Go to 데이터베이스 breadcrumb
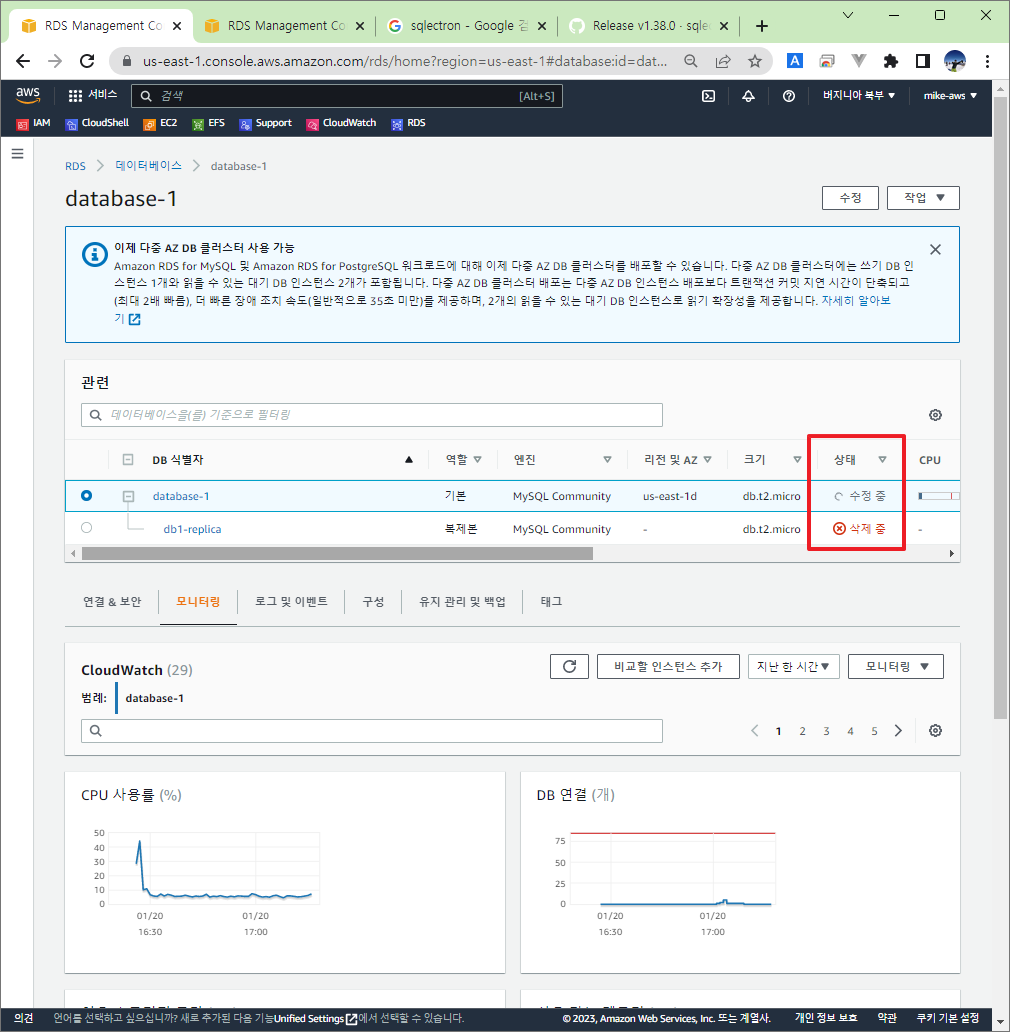This screenshot has width=1010, height=1032. coord(148,166)
